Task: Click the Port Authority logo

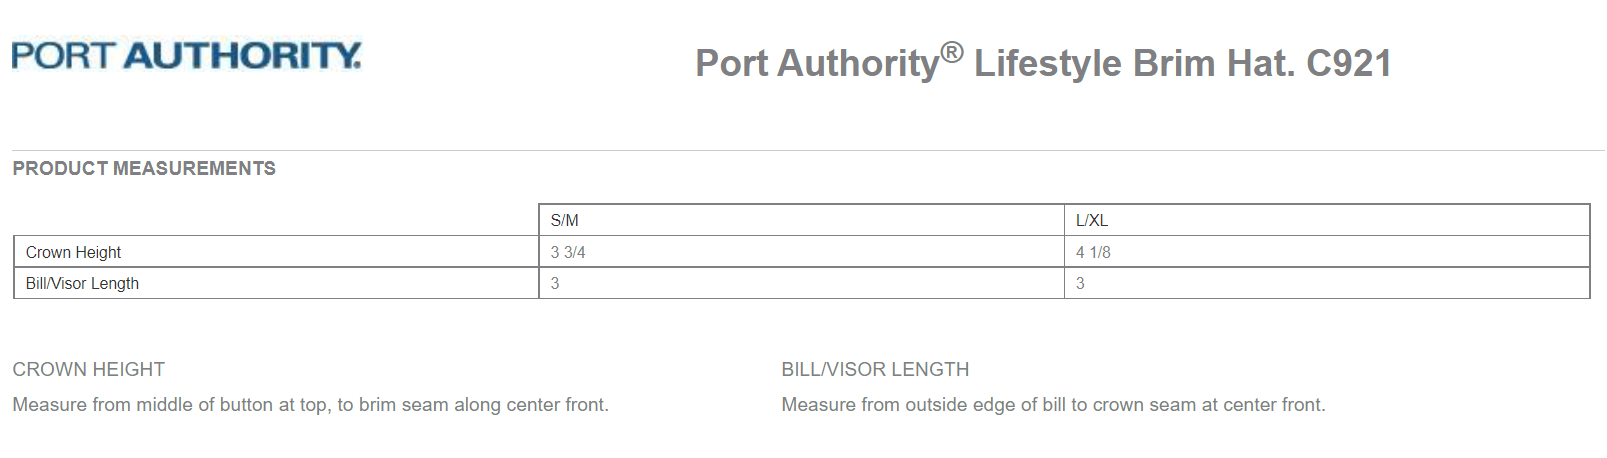Action: [186, 55]
